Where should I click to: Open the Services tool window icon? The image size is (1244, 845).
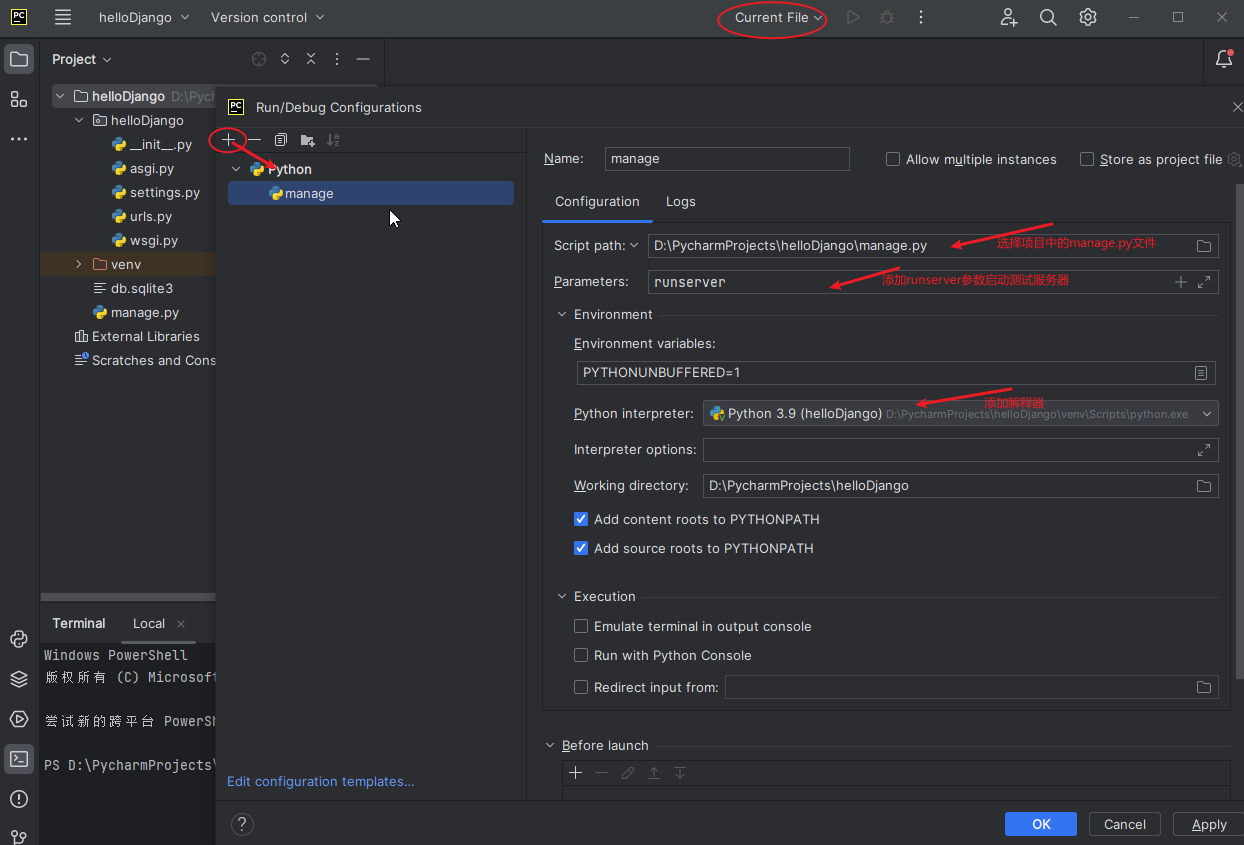click(19, 719)
